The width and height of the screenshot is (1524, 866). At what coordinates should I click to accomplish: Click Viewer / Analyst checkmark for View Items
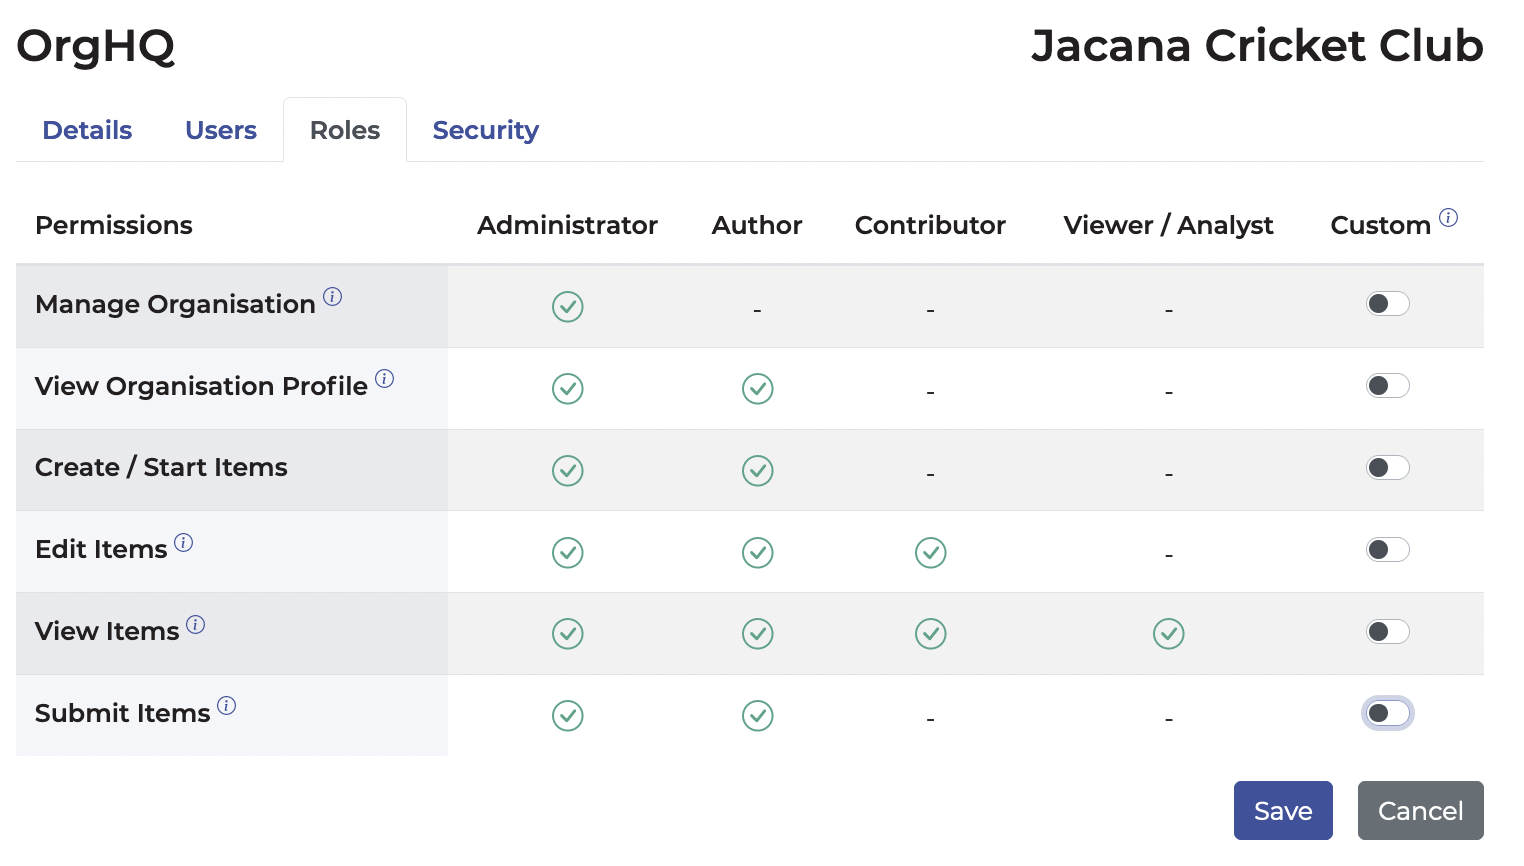pos(1168,634)
